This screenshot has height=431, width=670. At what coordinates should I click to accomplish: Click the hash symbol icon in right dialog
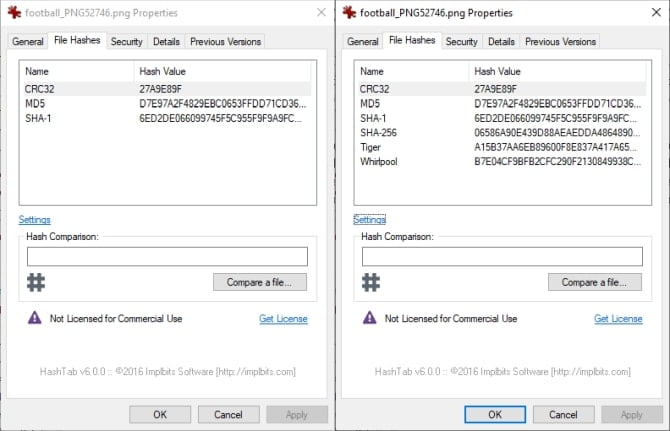pyautogui.click(x=370, y=282)
